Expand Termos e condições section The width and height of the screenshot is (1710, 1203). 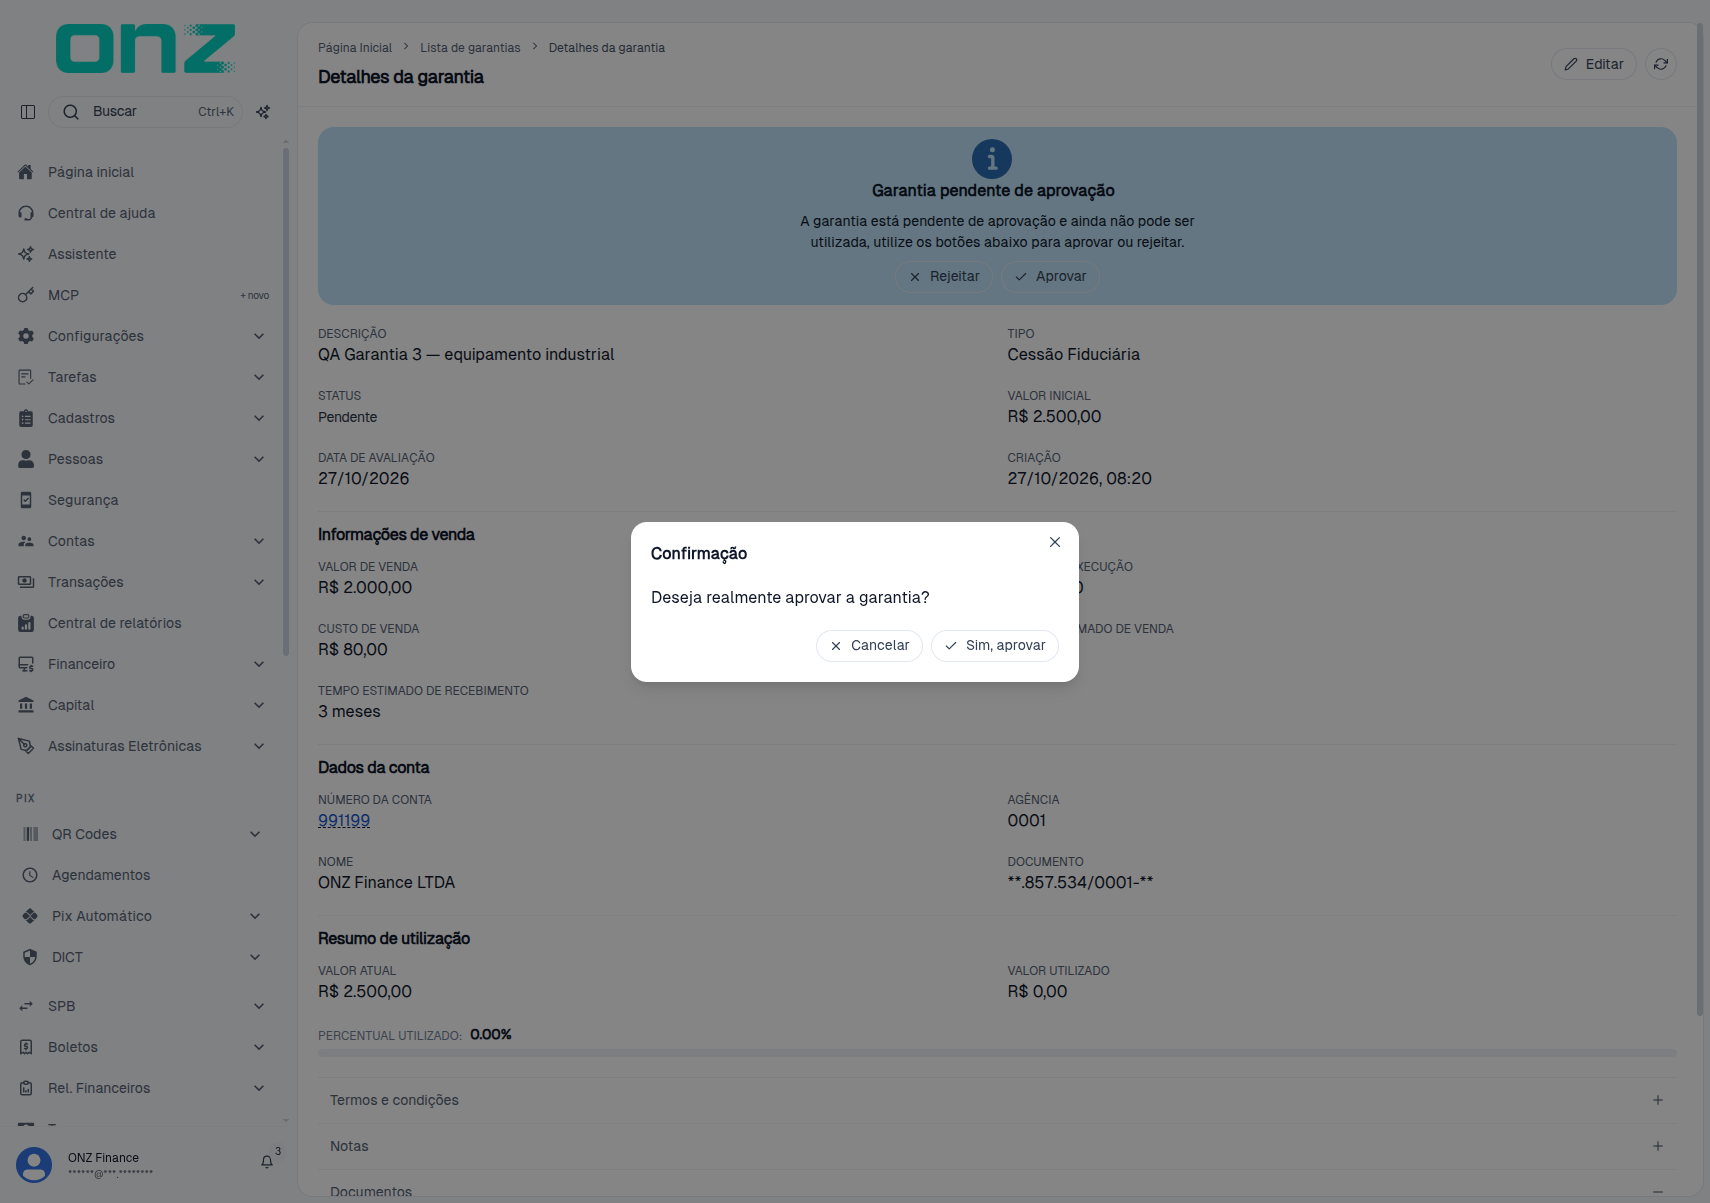click(997, 1100)
